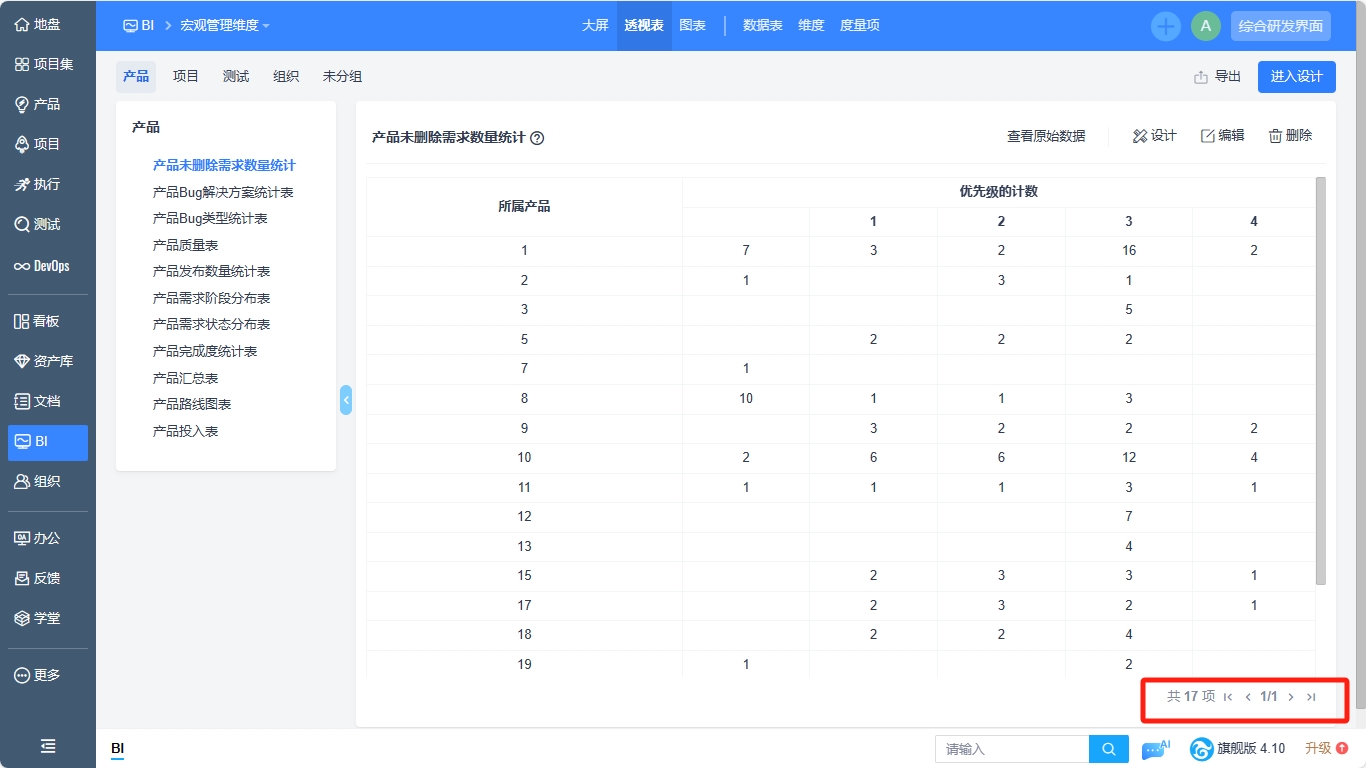Collapse the 产品 report list panel

(x=346, y=400)
